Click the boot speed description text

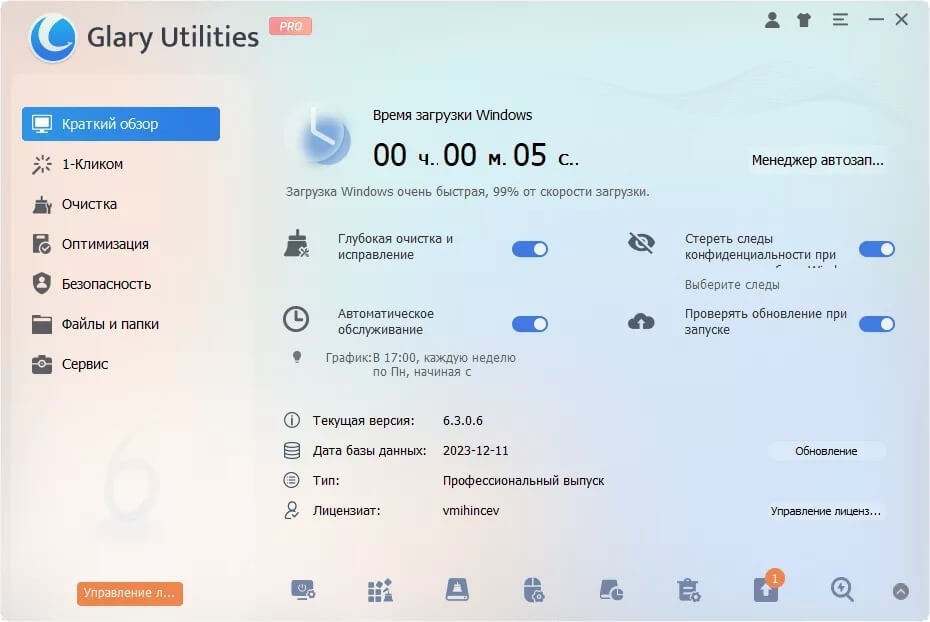pyautogui.click(x=467, y=192)
